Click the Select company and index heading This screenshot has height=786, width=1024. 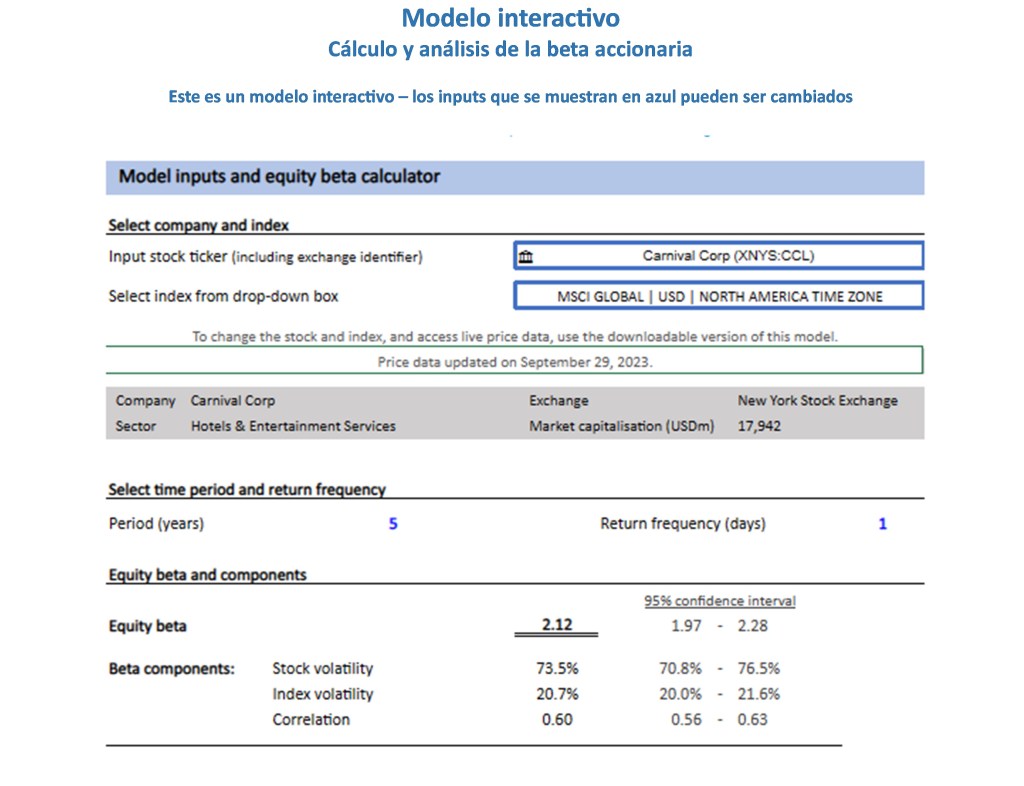pos(198,225)
